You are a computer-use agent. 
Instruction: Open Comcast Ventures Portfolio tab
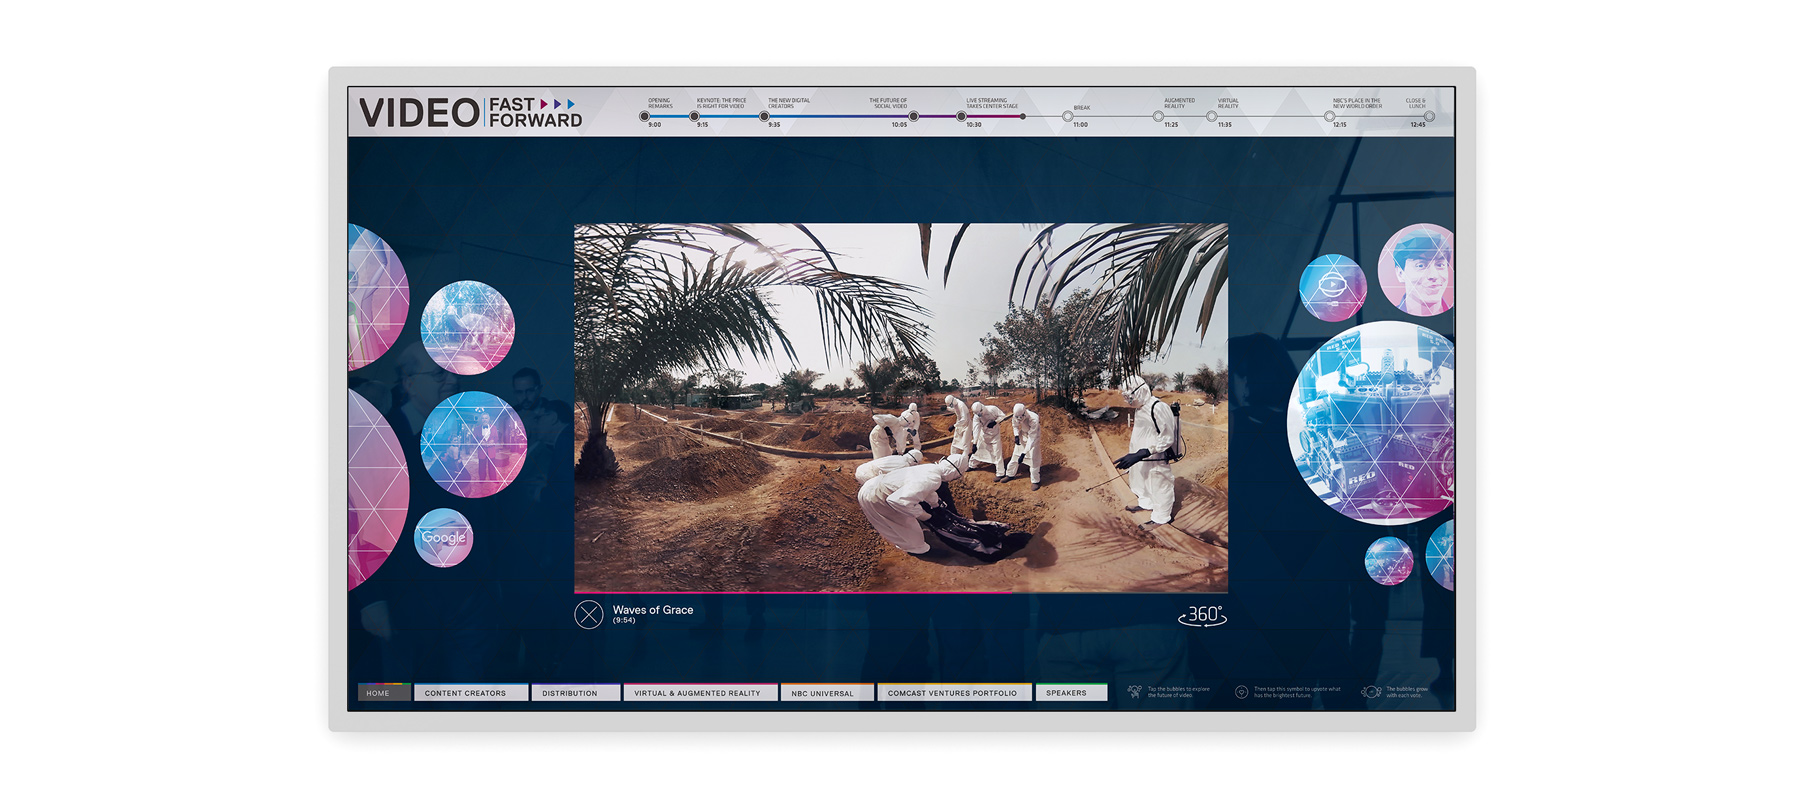point(954,693)
